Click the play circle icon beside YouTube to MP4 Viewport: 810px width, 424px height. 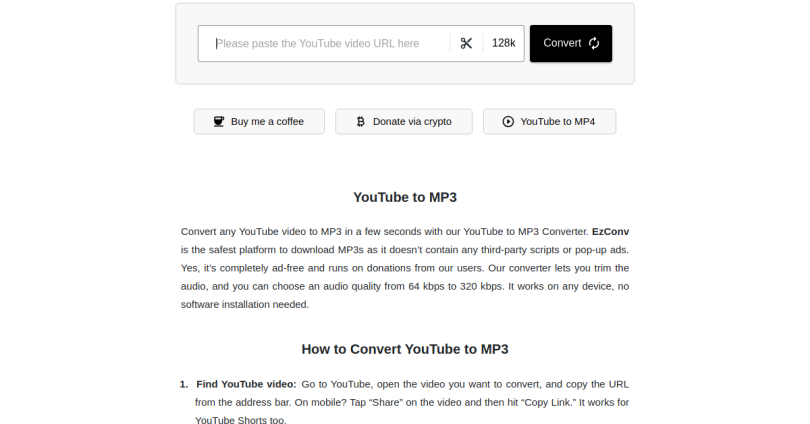point(508,121)
